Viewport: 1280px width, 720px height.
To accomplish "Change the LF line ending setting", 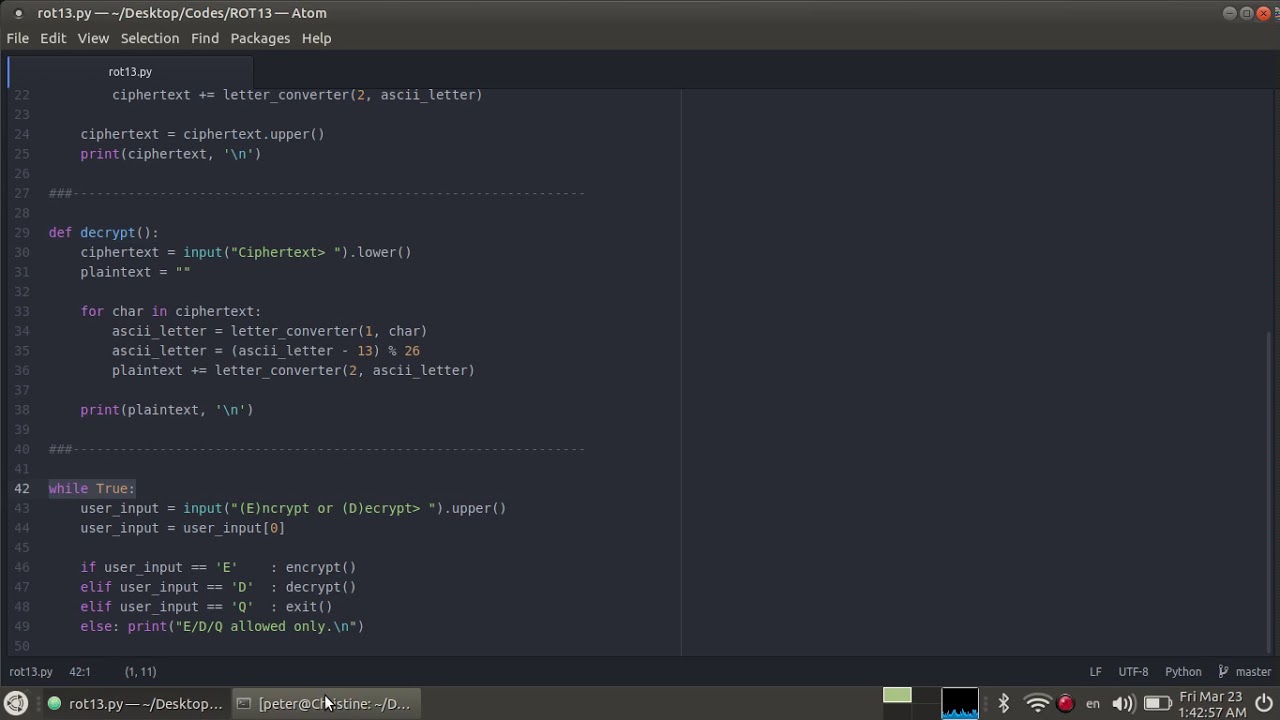I will (1095, 672).
